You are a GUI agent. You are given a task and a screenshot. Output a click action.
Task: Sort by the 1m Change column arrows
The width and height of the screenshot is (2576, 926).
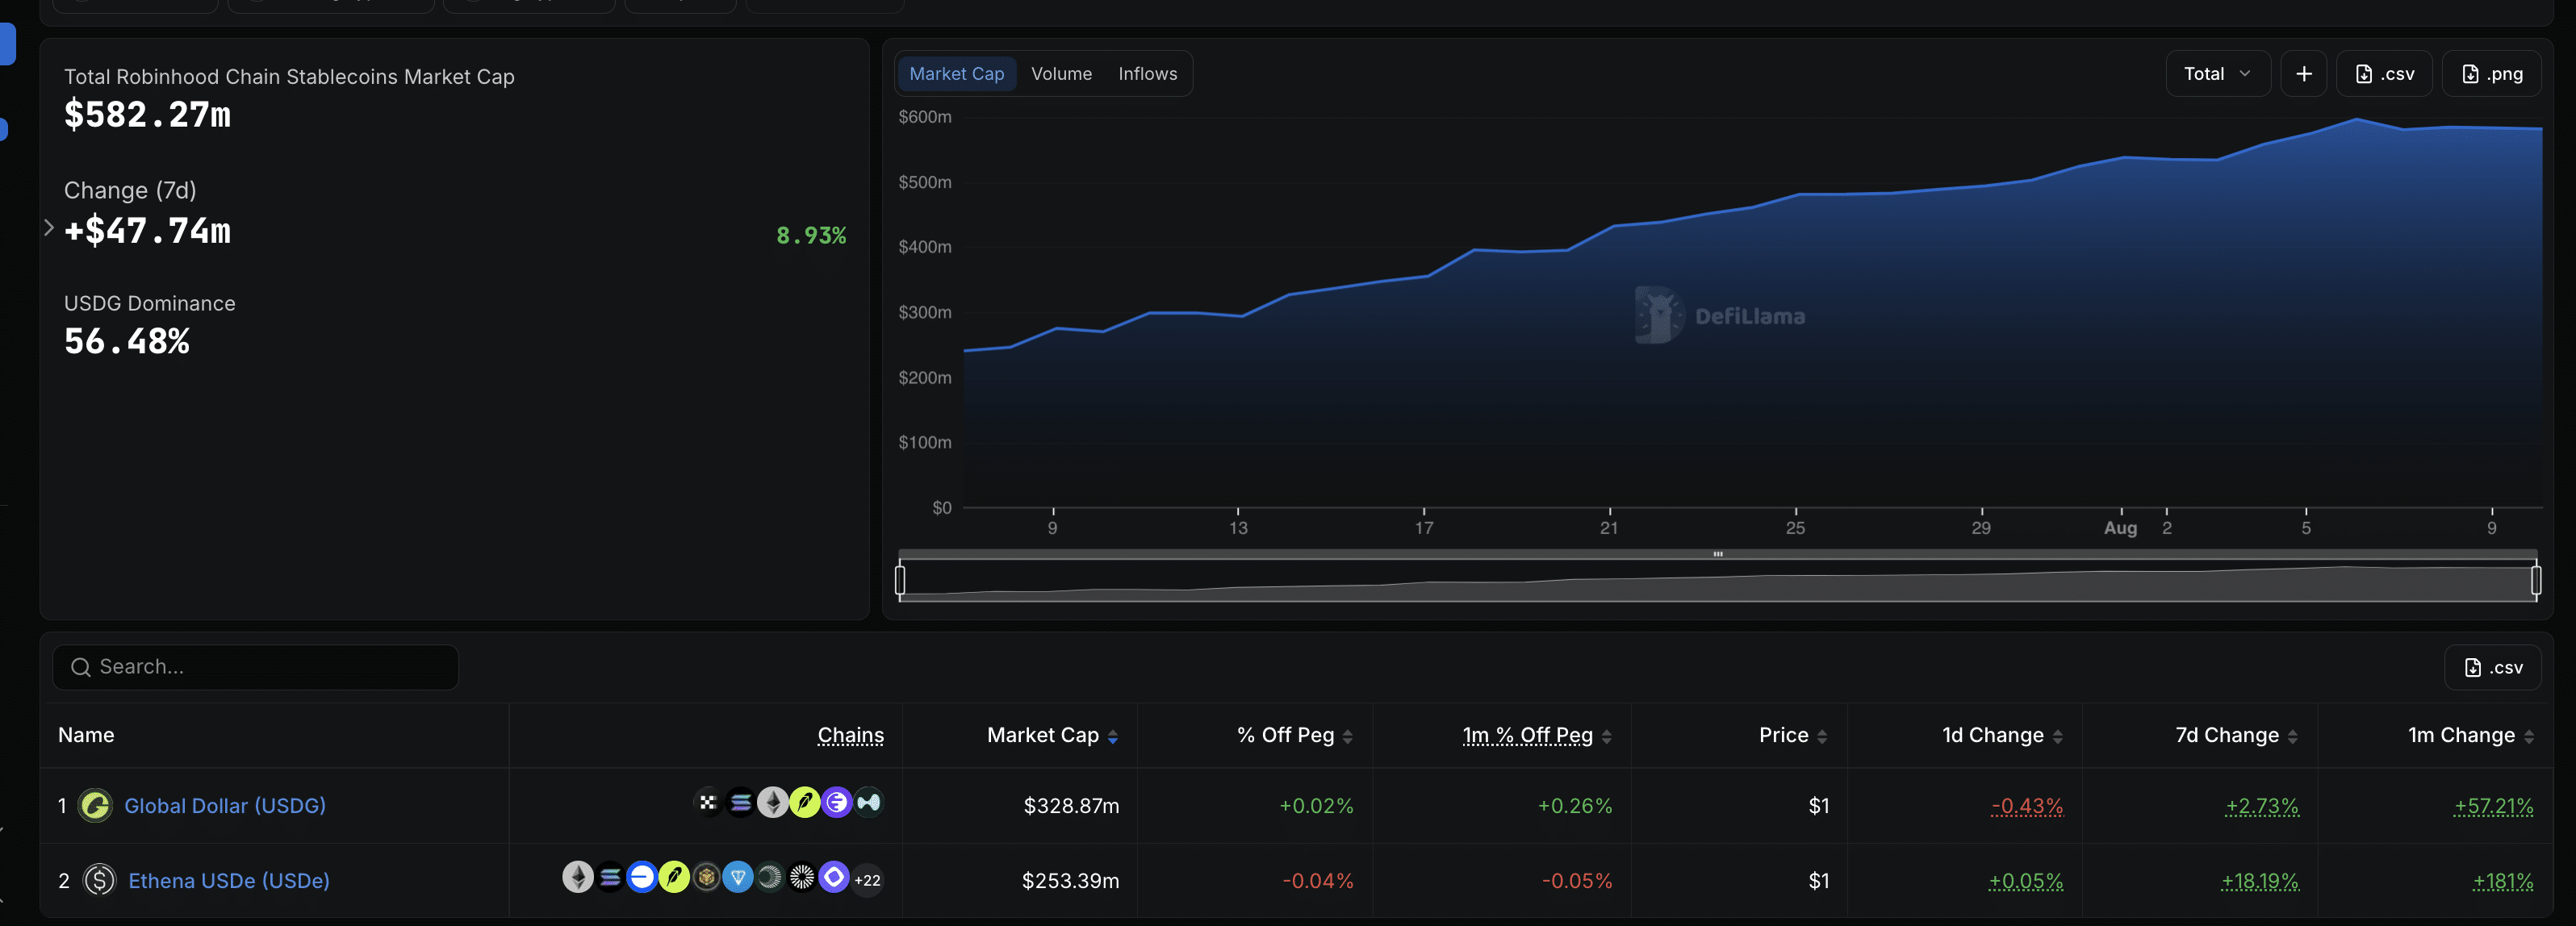(x=2529, y=736)
